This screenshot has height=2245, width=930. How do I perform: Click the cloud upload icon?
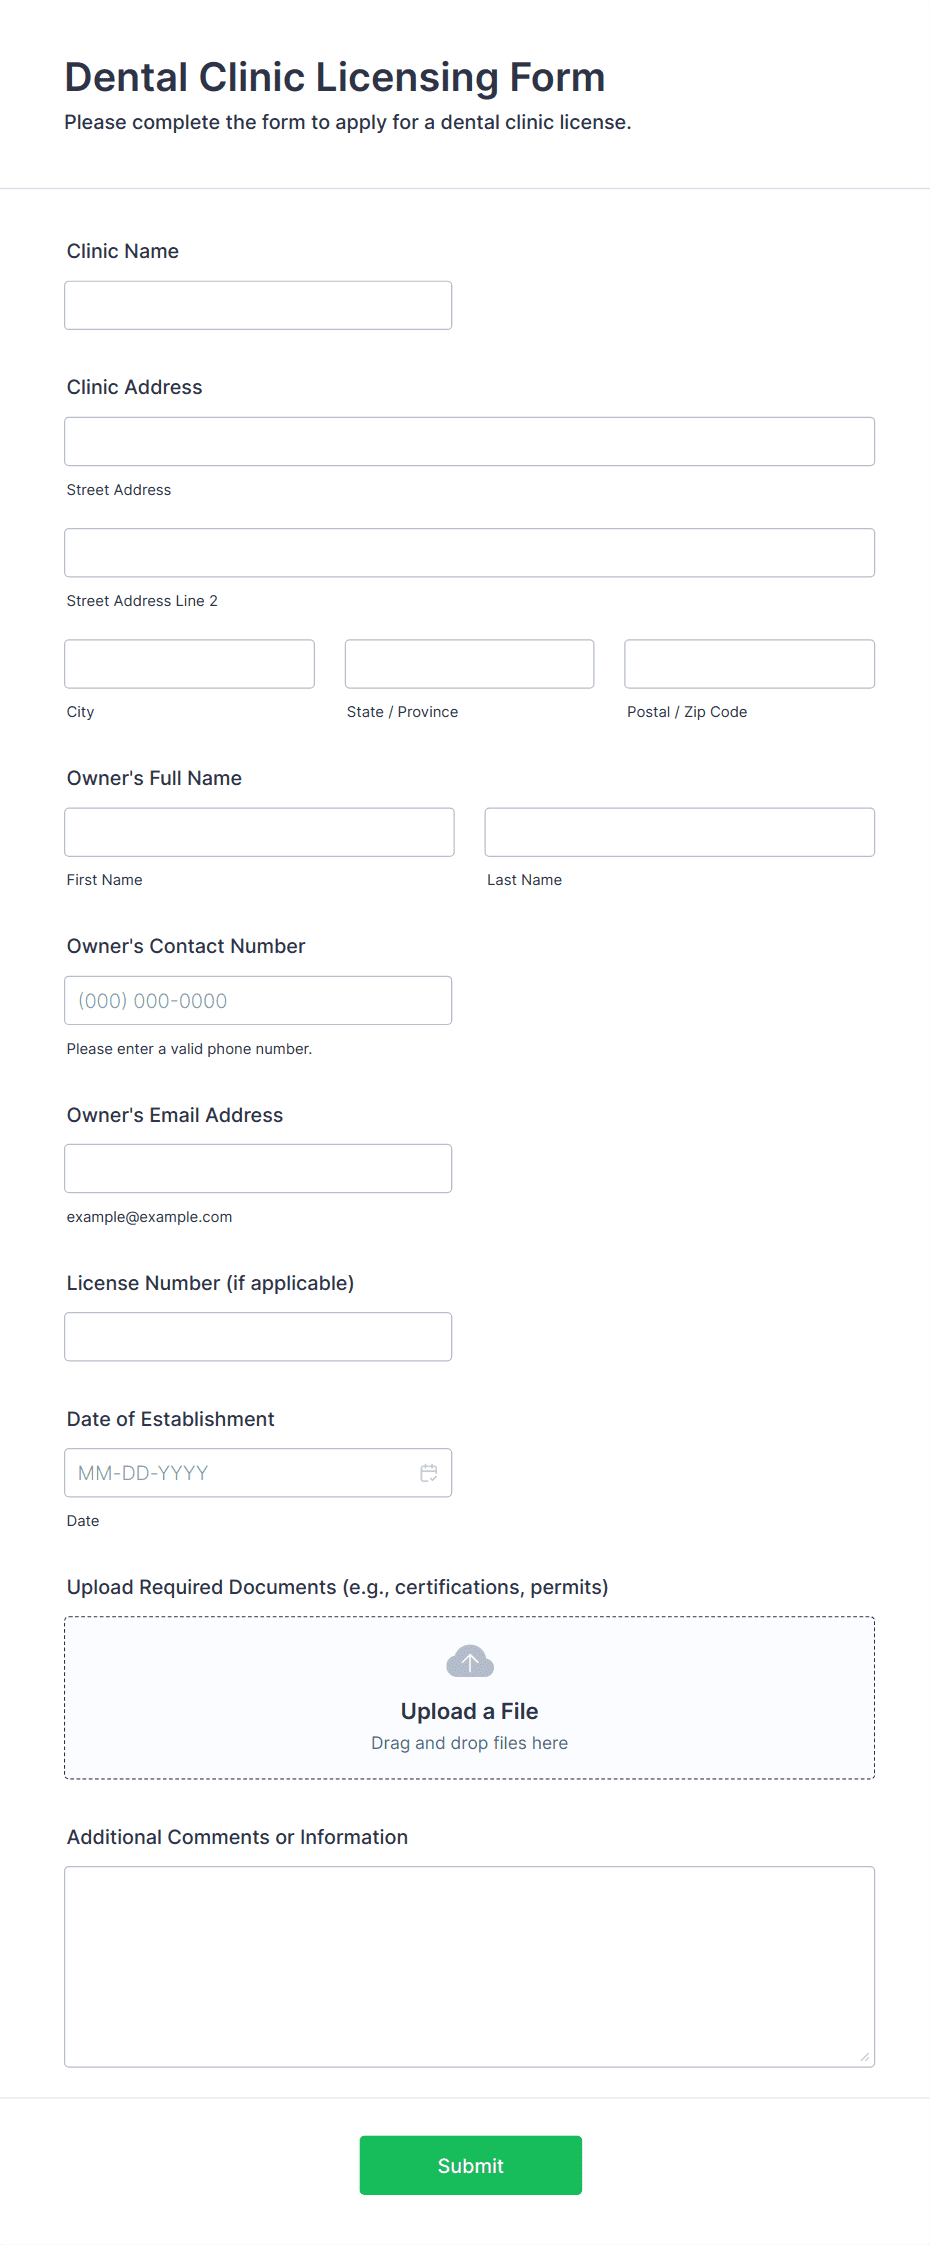[x=470, y=1662]
